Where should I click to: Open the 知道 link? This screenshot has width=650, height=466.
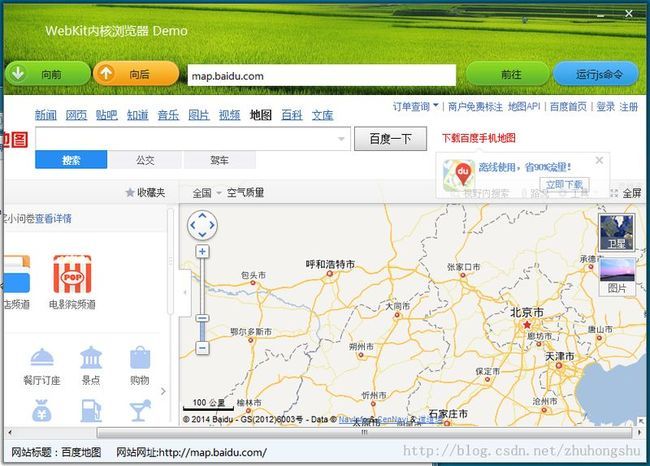click(138, 115)
